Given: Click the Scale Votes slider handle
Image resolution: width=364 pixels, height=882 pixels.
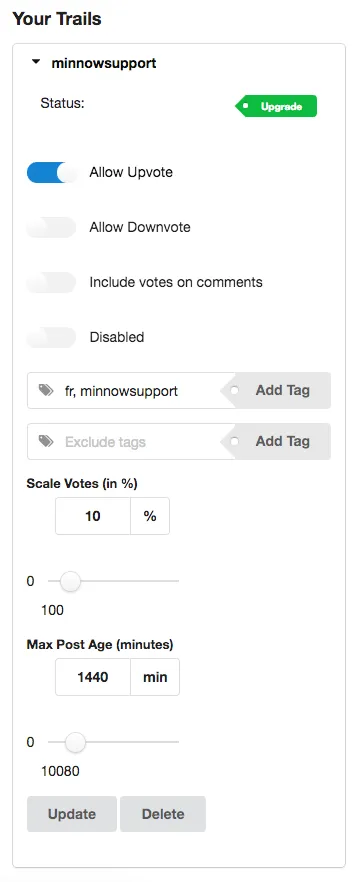Looking at the screenshot, I should click(70, 581).
